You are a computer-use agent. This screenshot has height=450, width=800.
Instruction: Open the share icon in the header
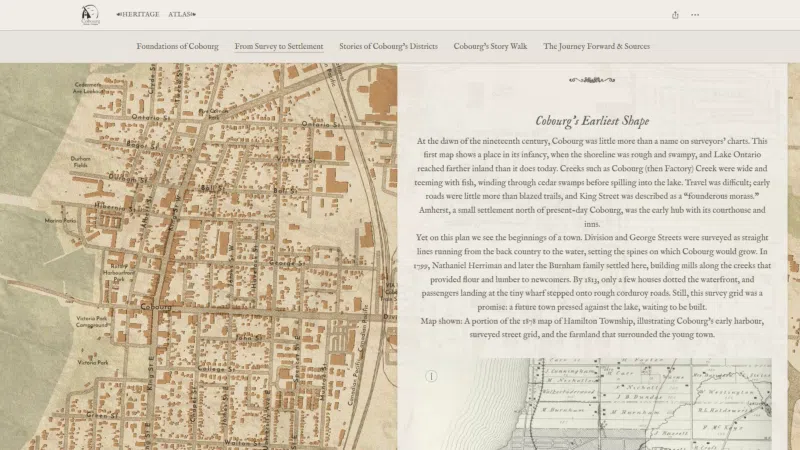(x=676, y=15)
